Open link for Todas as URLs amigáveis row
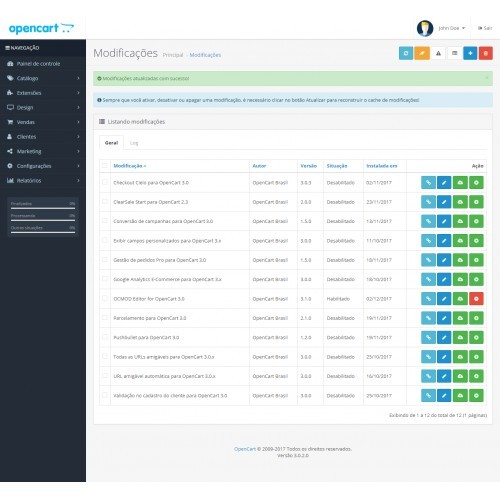Screen dimensions: 500x500 [428, 357]
